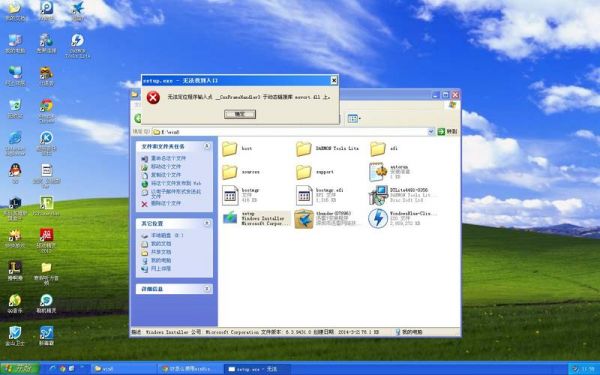Switch to setup.exe taskbar button
The height and width of the screenshot is (375, 600).
pyautogui.click(x=257, y=369)
